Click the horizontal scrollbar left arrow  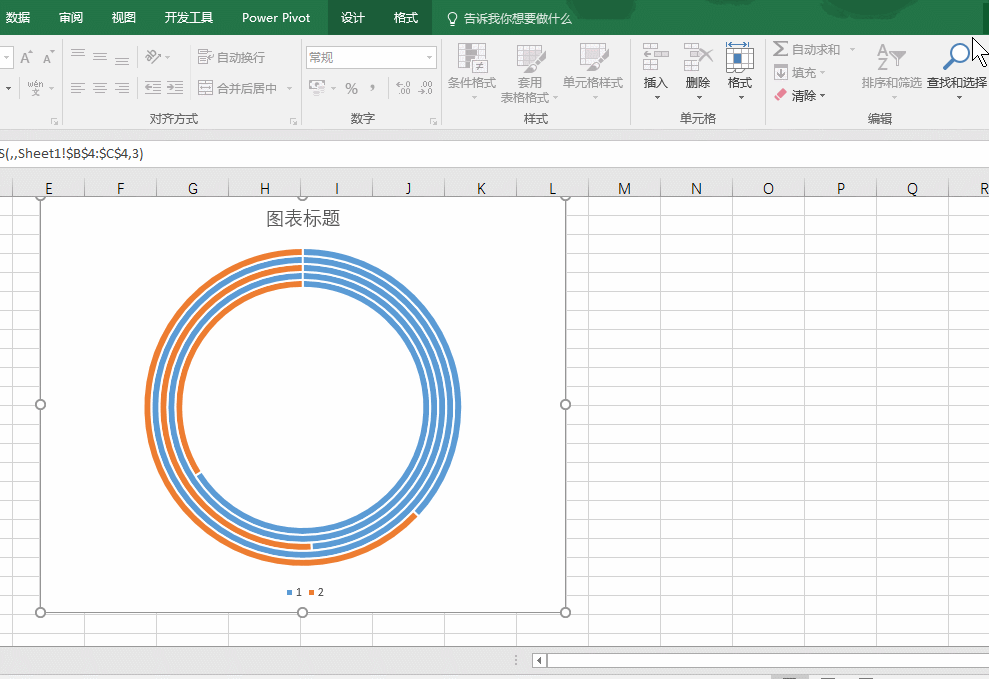[x=539, y=660]
